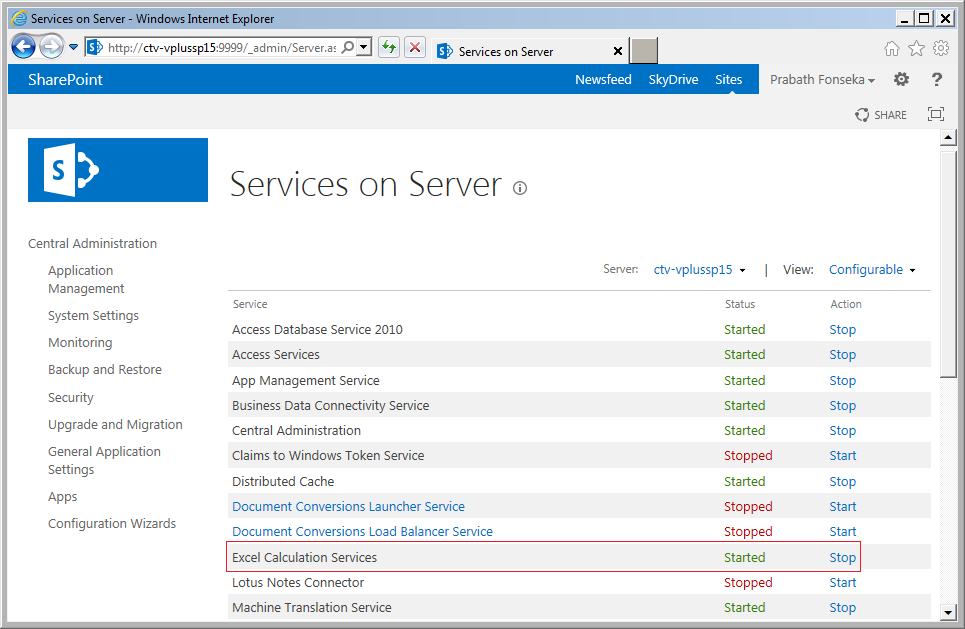Image resolution: width=965 pixels, height=629 pixels.
Task: Open the Security section
Action: tap(71, 398)
